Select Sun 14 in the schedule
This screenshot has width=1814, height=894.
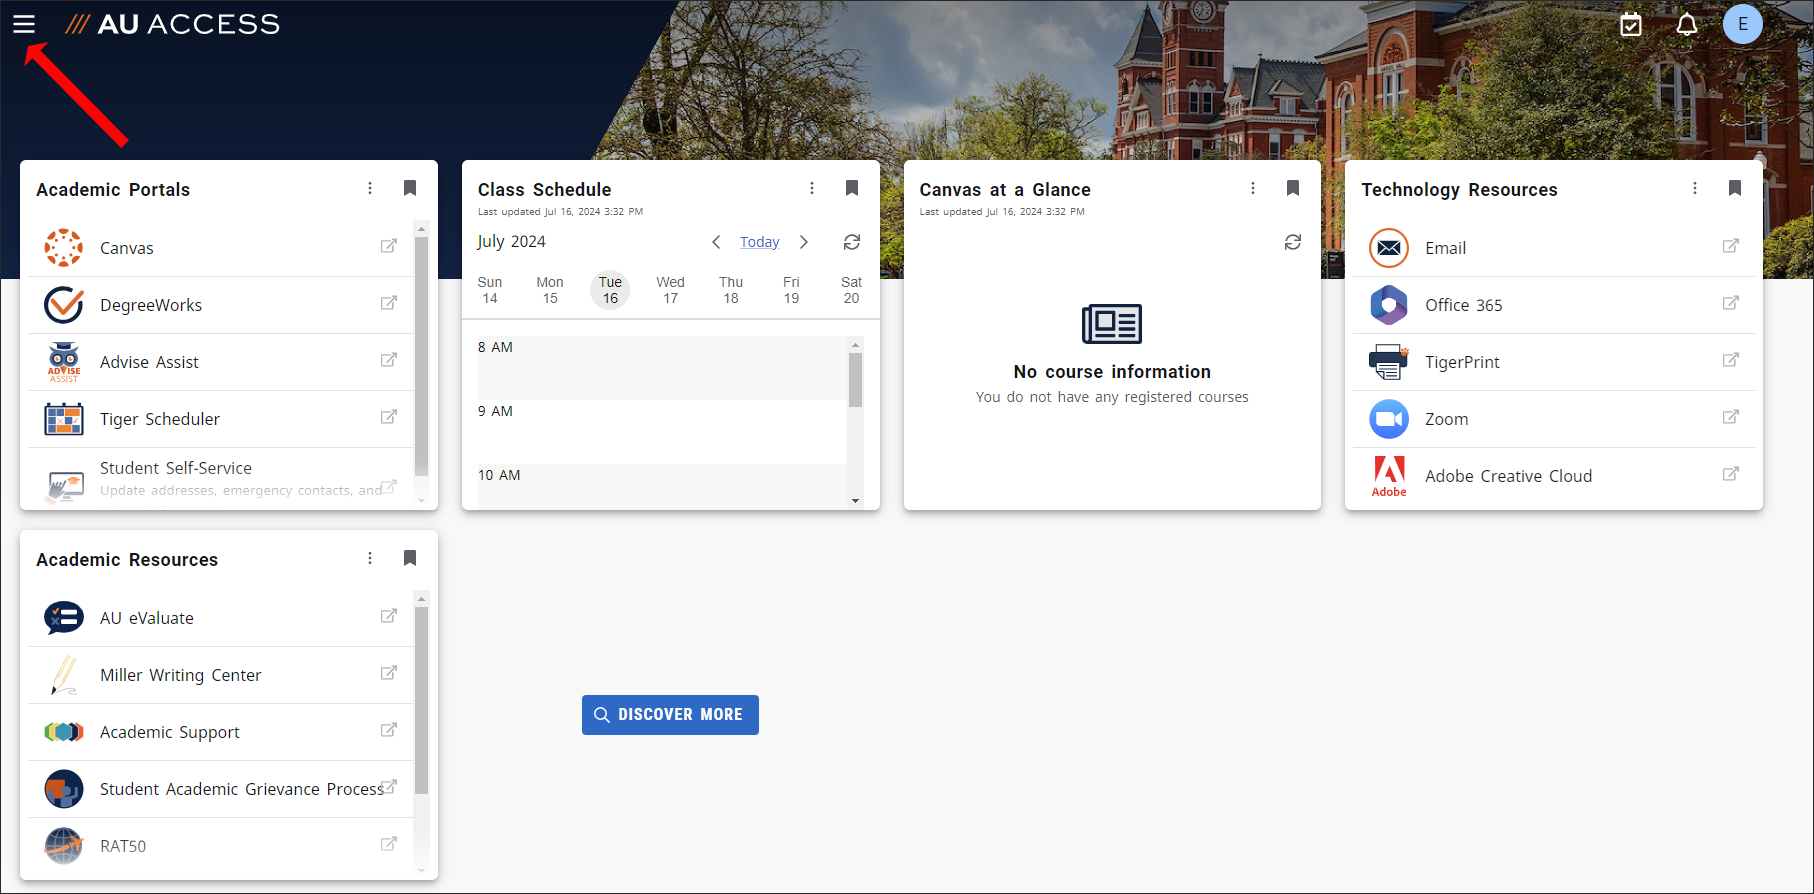(490, 290)
